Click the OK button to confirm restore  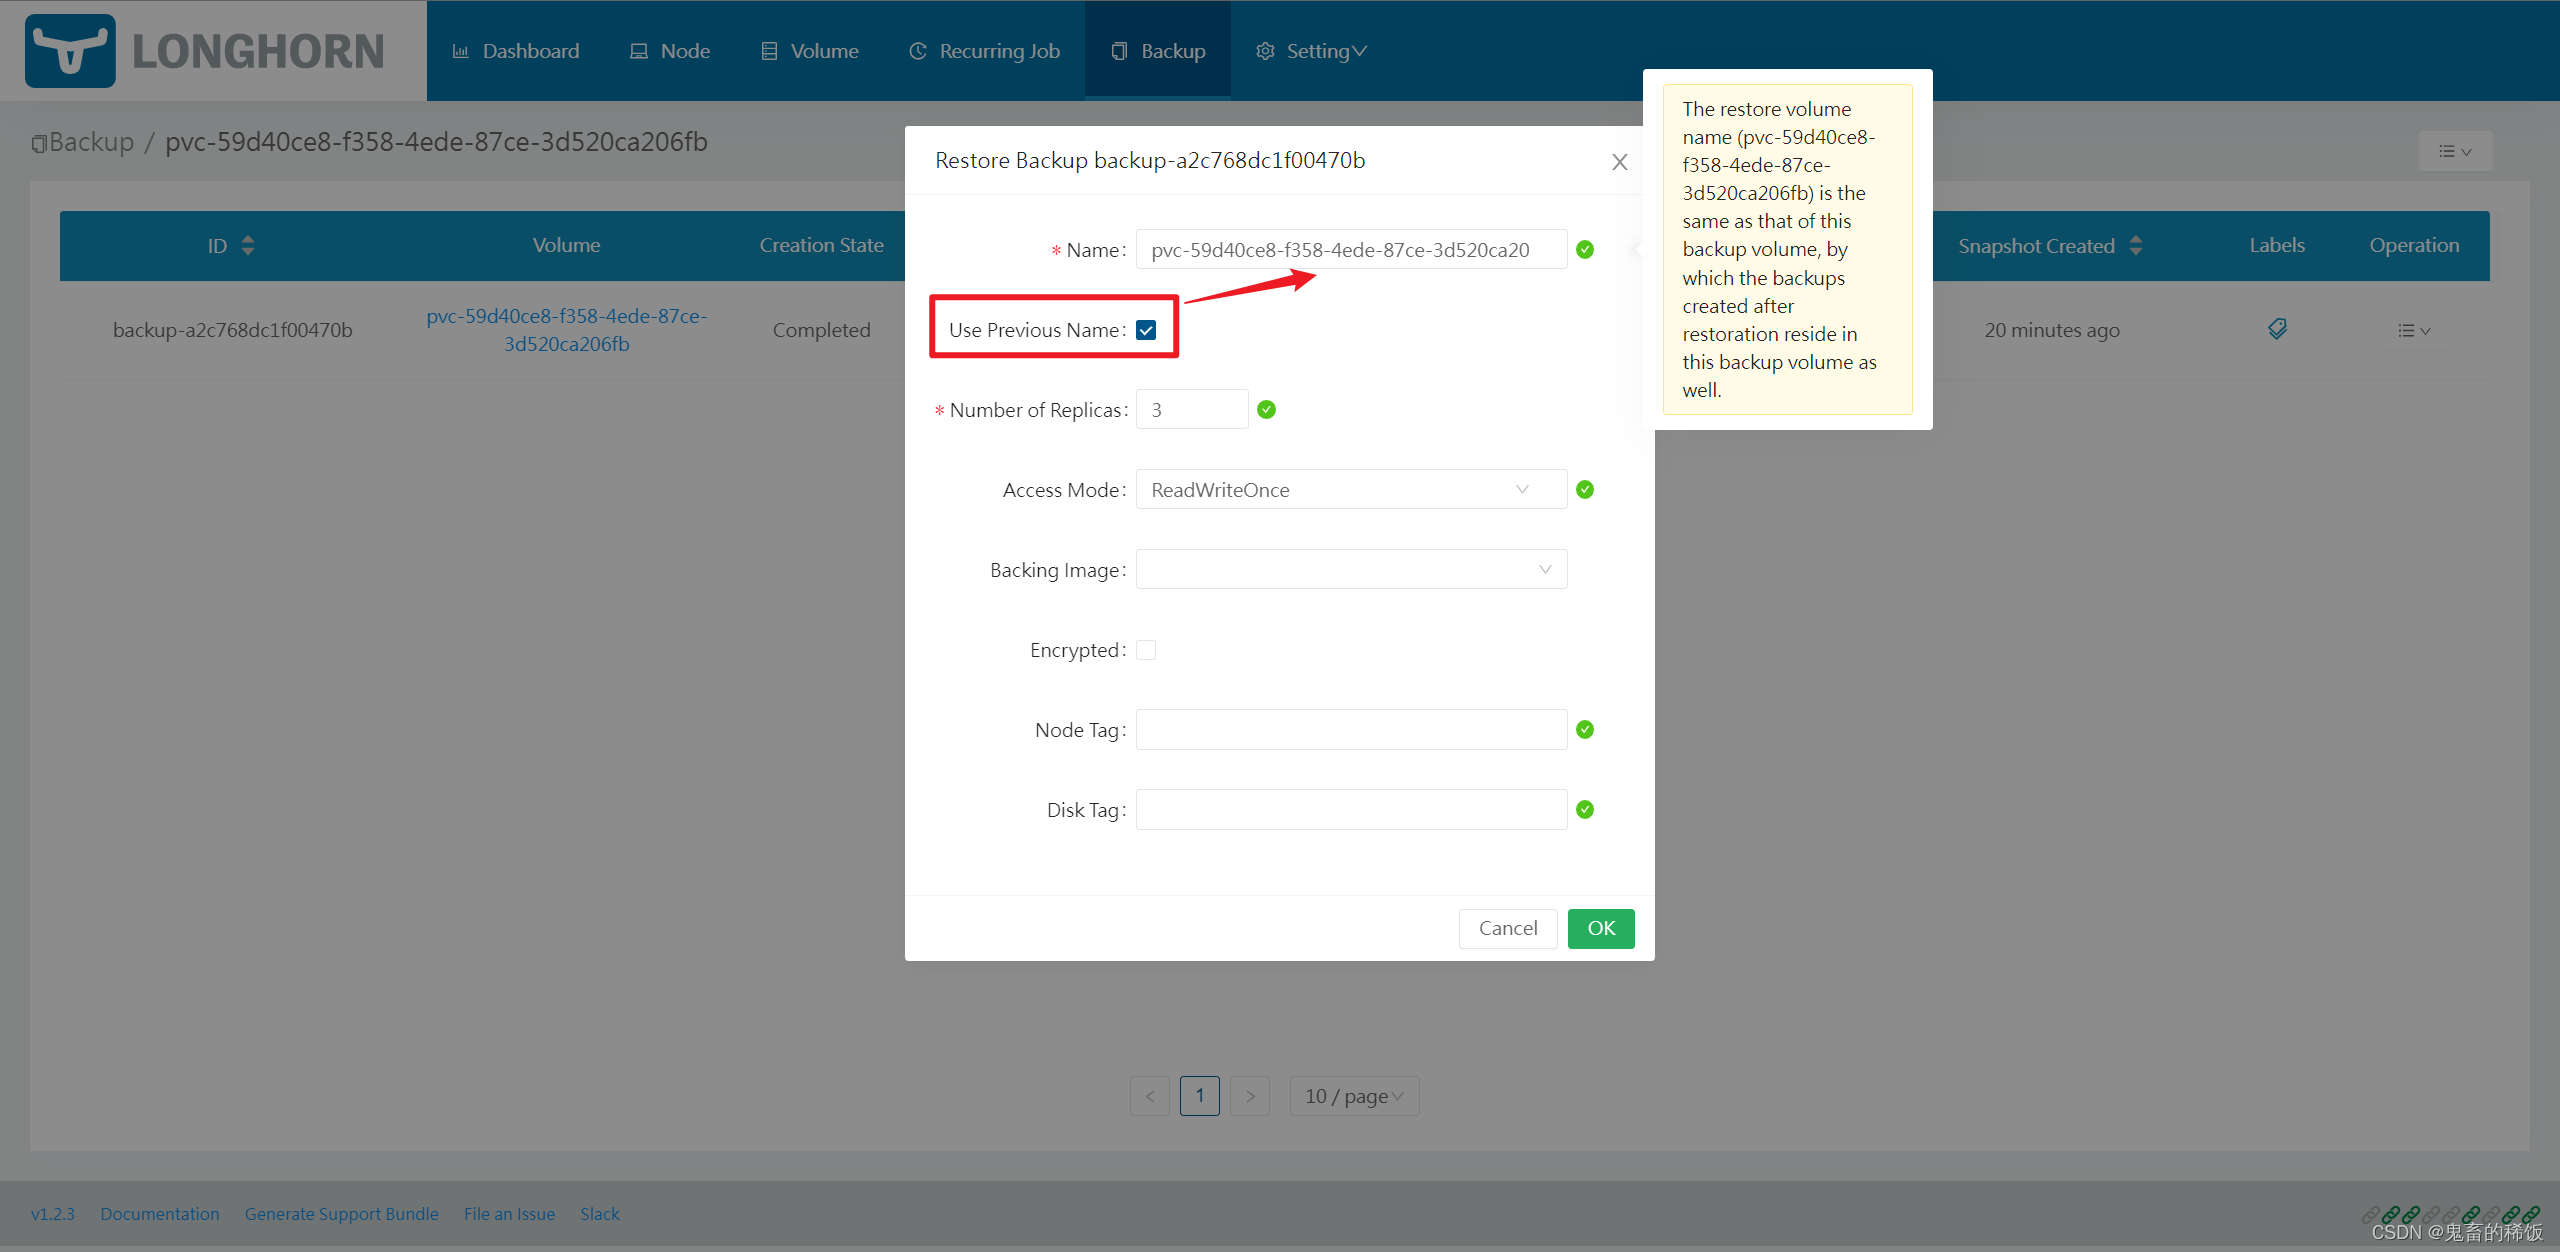click(x=1602, y=927)
